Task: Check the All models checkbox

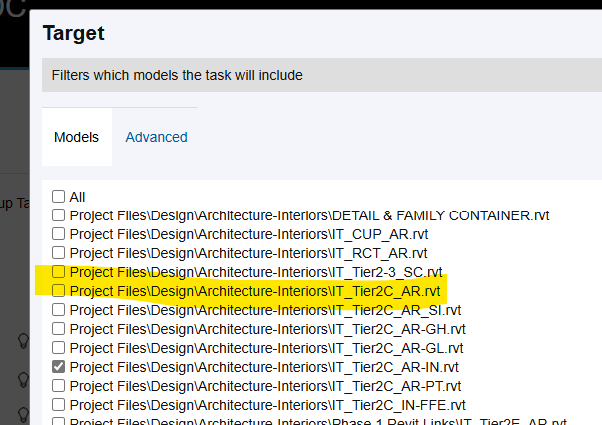Action: [x=59, y=197]
